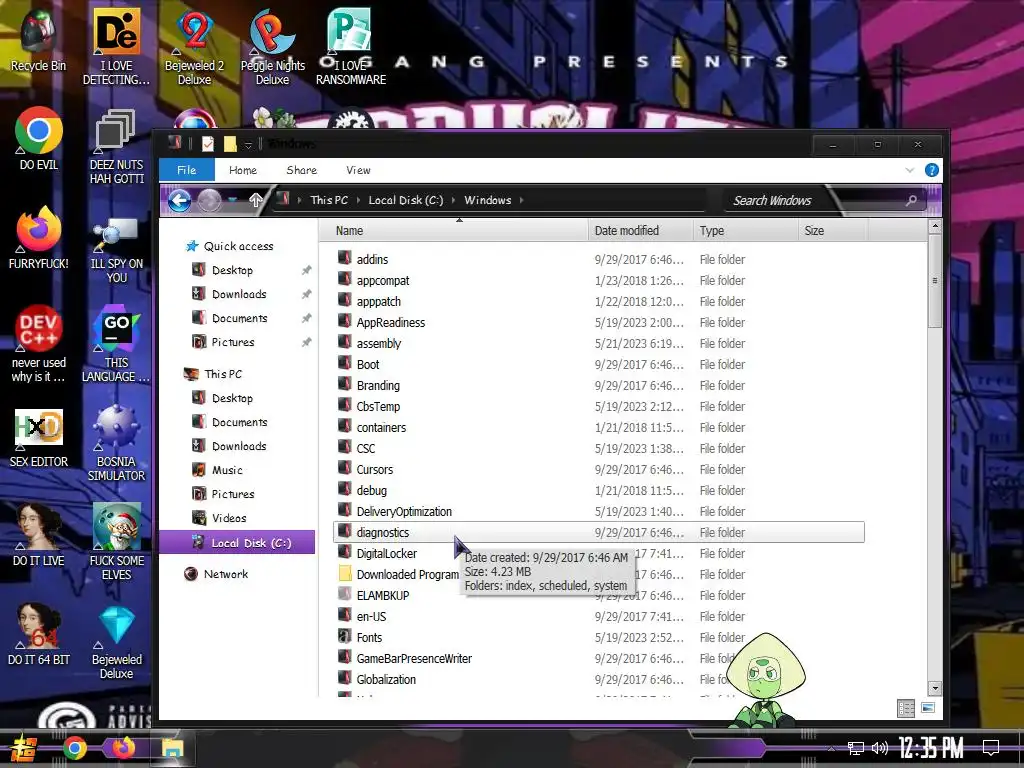Open the Home ribbon tab
Viewport: 1024px width, 768px height.
243,170
